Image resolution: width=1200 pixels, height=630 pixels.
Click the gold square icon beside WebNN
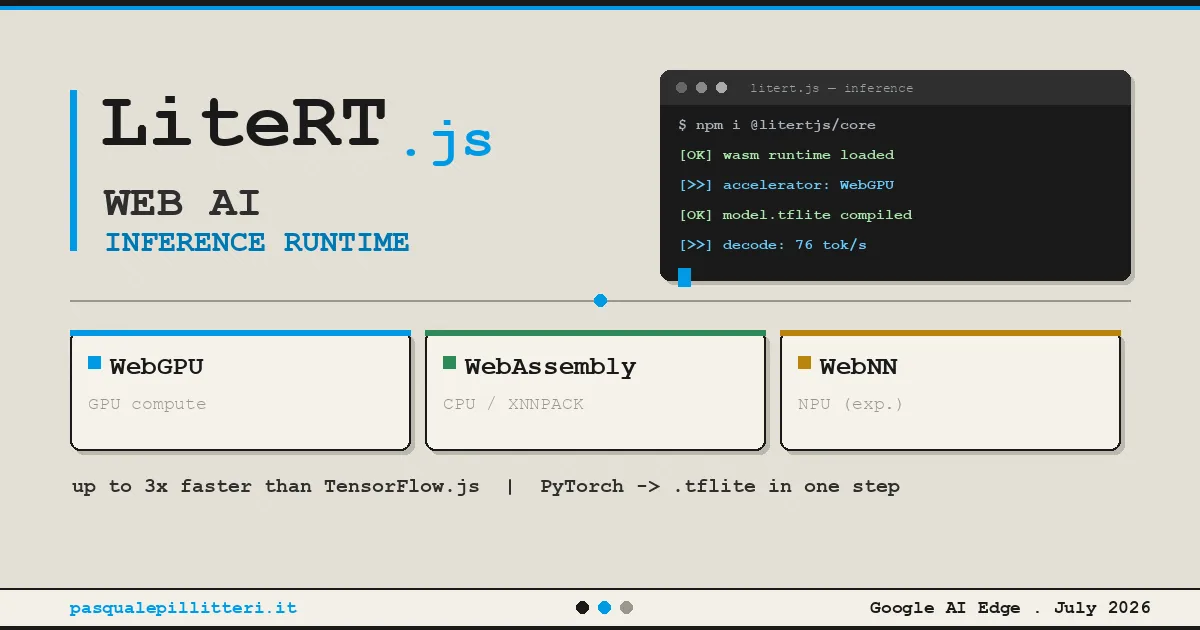pos(805,363)
